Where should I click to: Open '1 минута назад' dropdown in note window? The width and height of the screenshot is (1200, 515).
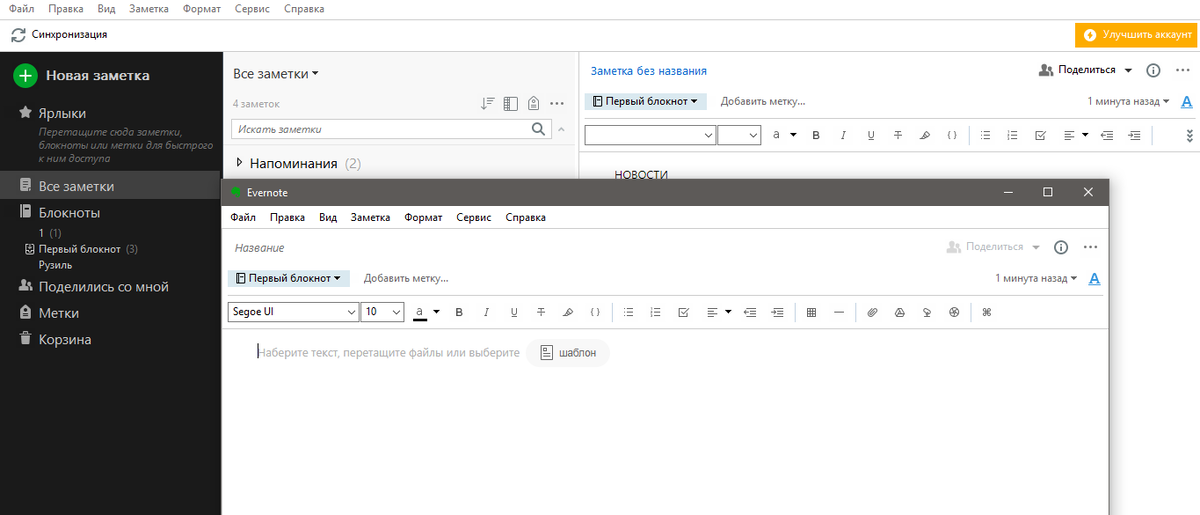pos(1036,278)
